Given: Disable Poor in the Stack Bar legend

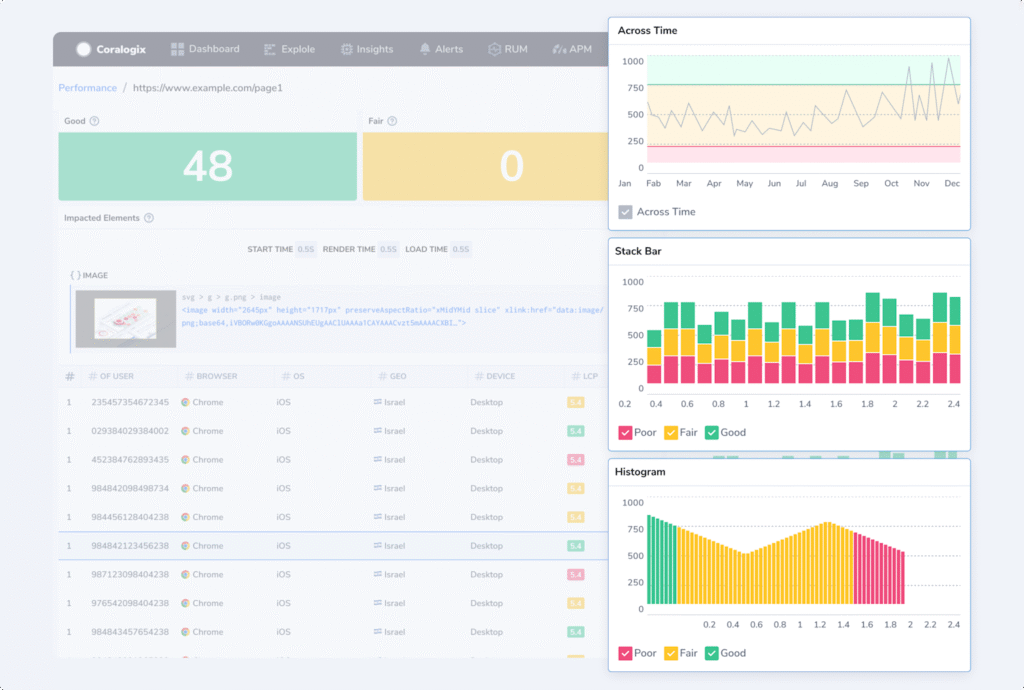Looking at the screenshot, I should point(627,432).
